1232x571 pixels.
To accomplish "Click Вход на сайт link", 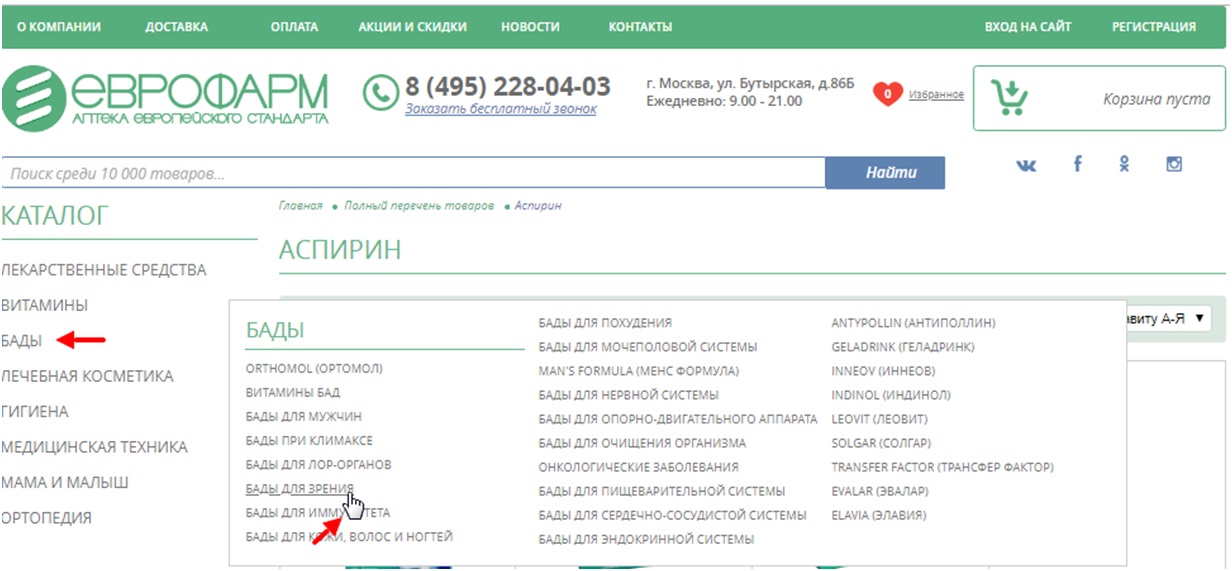I will [x=1028, y=27].
